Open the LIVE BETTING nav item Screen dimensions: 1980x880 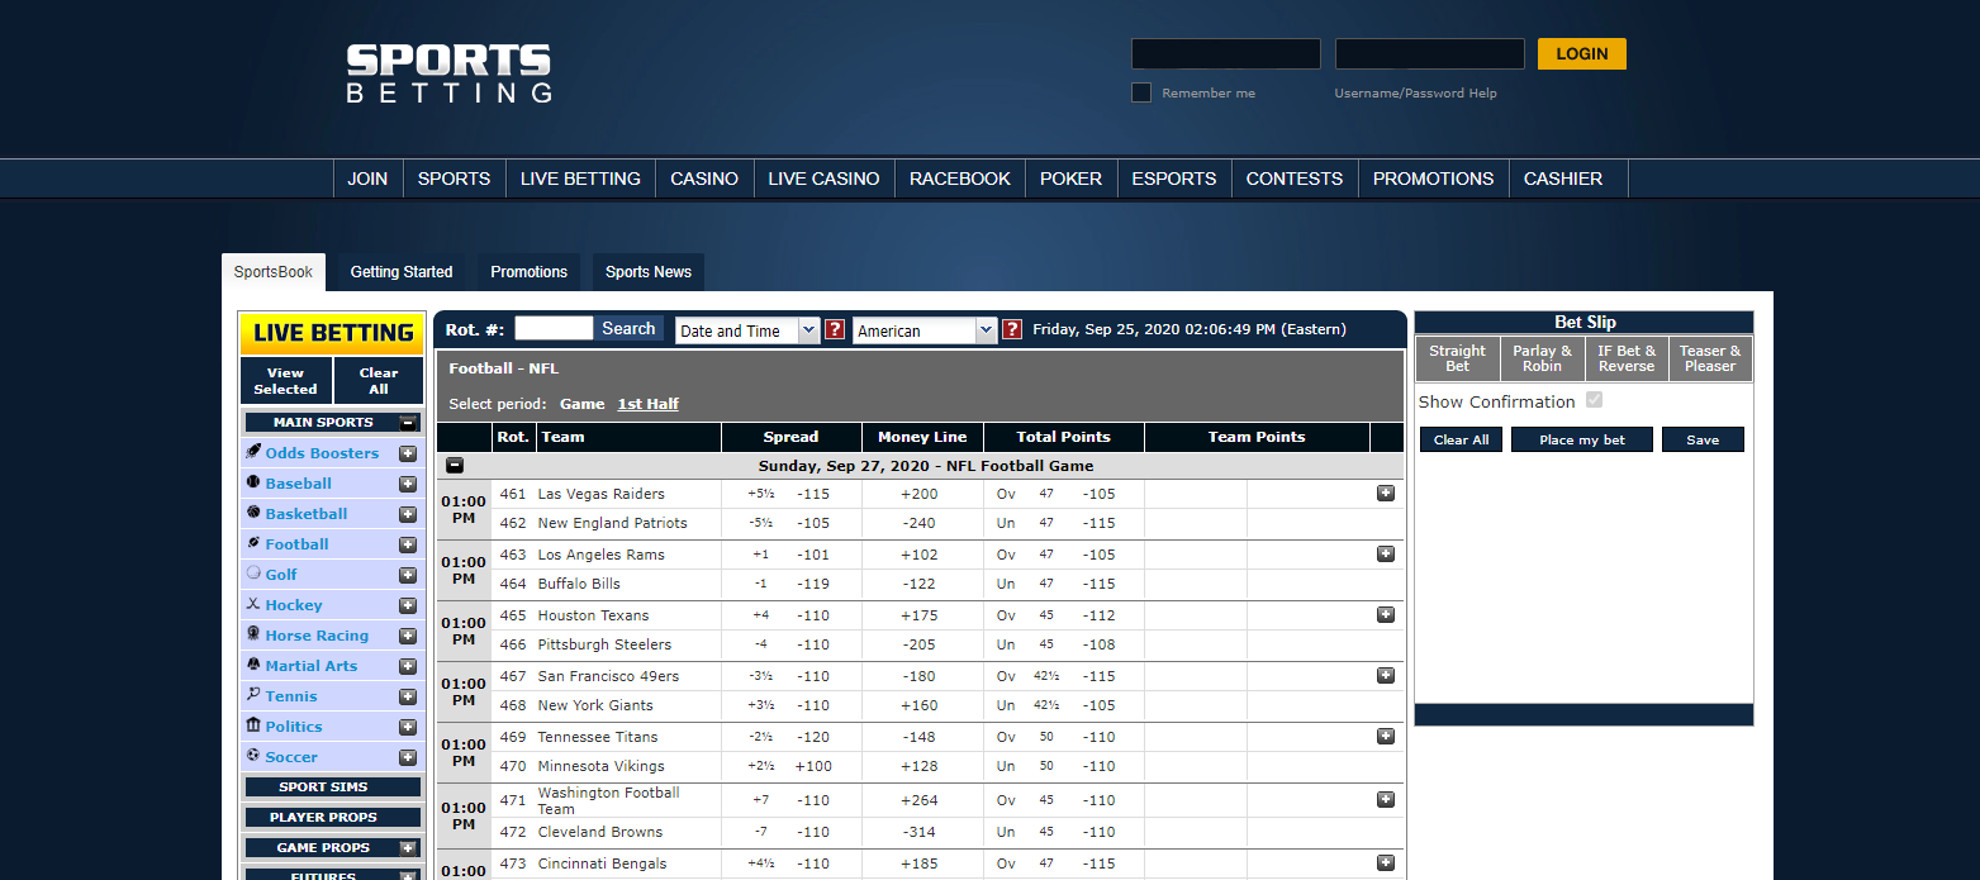pyautogui.click(x=580, y=179)
